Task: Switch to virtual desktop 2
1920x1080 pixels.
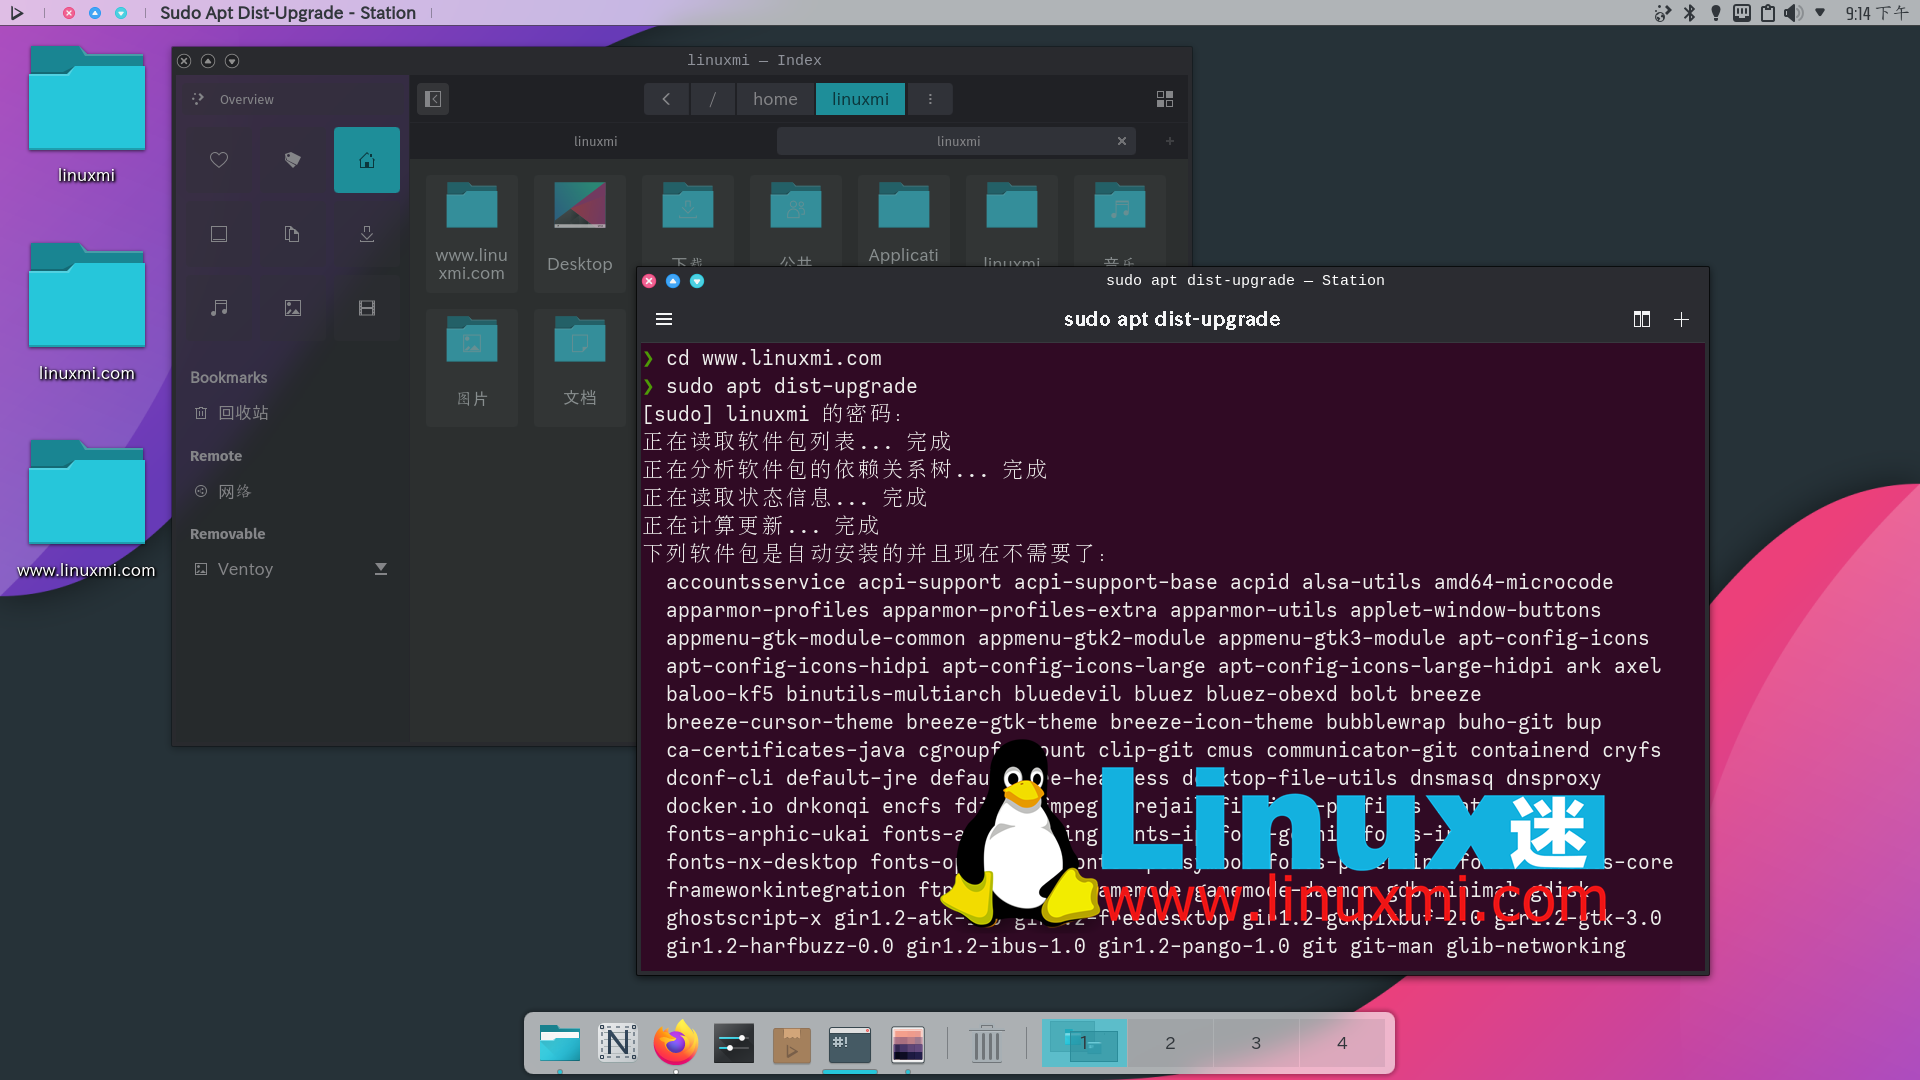Action: (x=1170, y=1043)
